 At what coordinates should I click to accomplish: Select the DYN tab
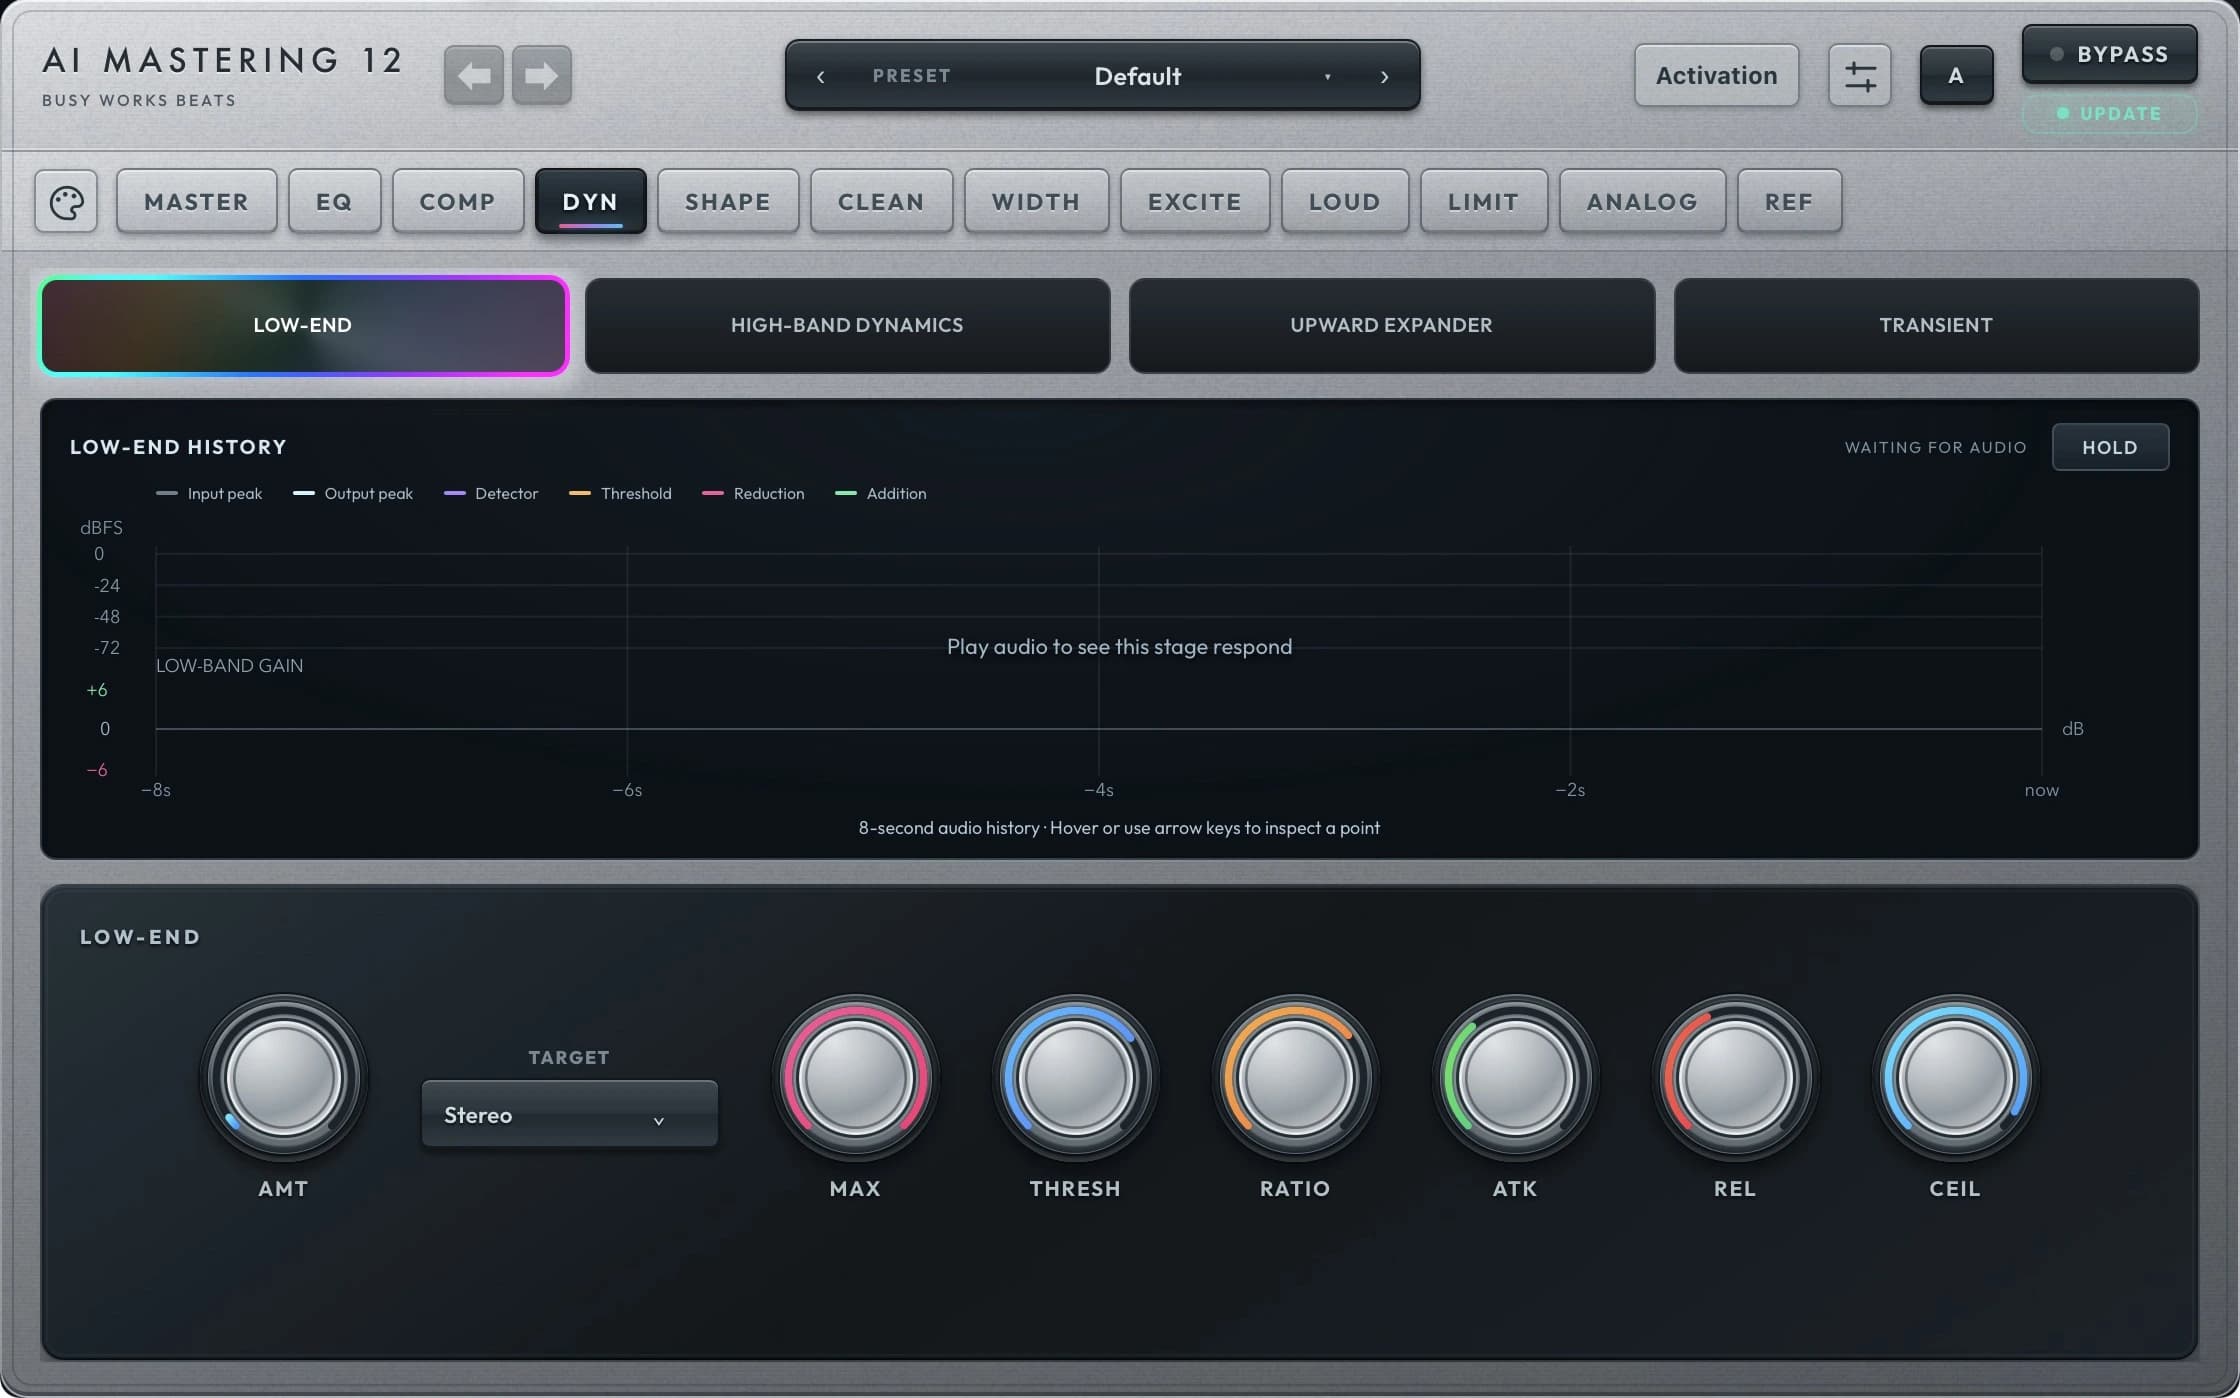pyautogui.click(x=590, y=202)
